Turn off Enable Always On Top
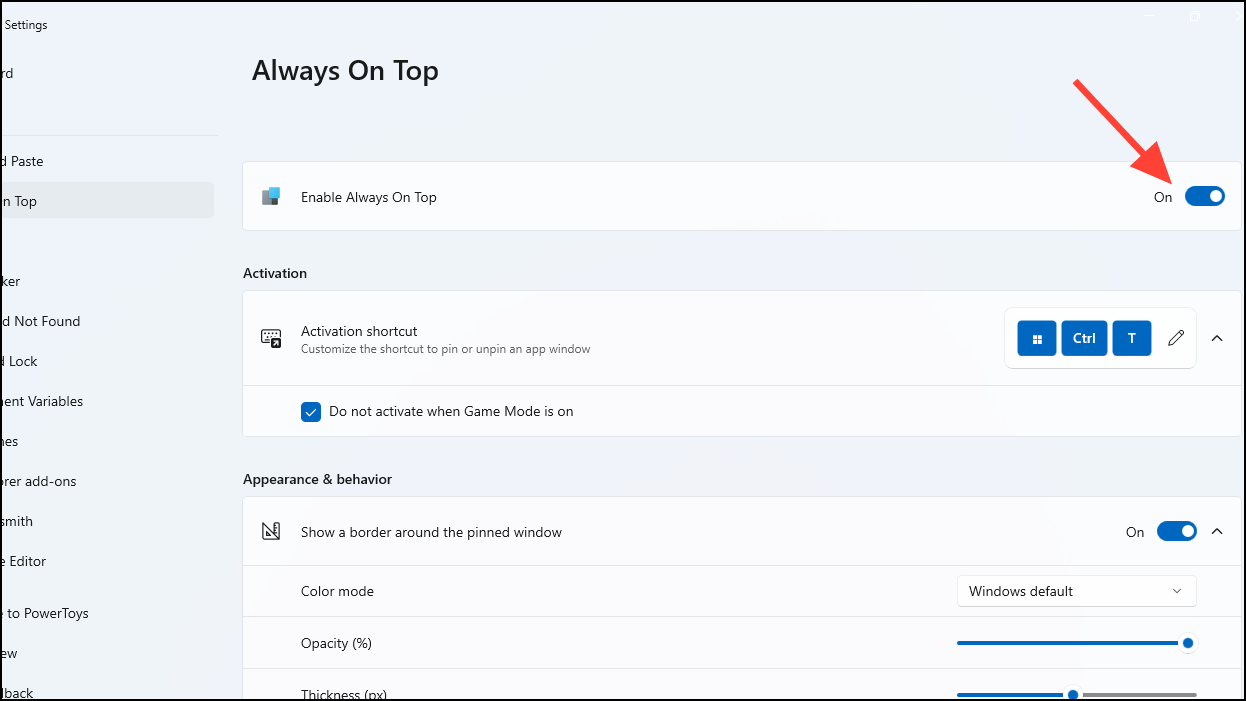The width and height of the screenshot is (1246, 701). tap(1205, 196)
